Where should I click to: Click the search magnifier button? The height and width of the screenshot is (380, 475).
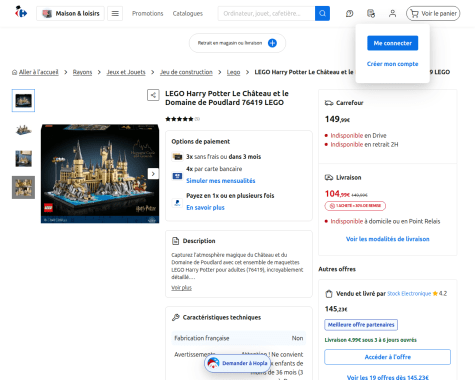pos(322,13)
